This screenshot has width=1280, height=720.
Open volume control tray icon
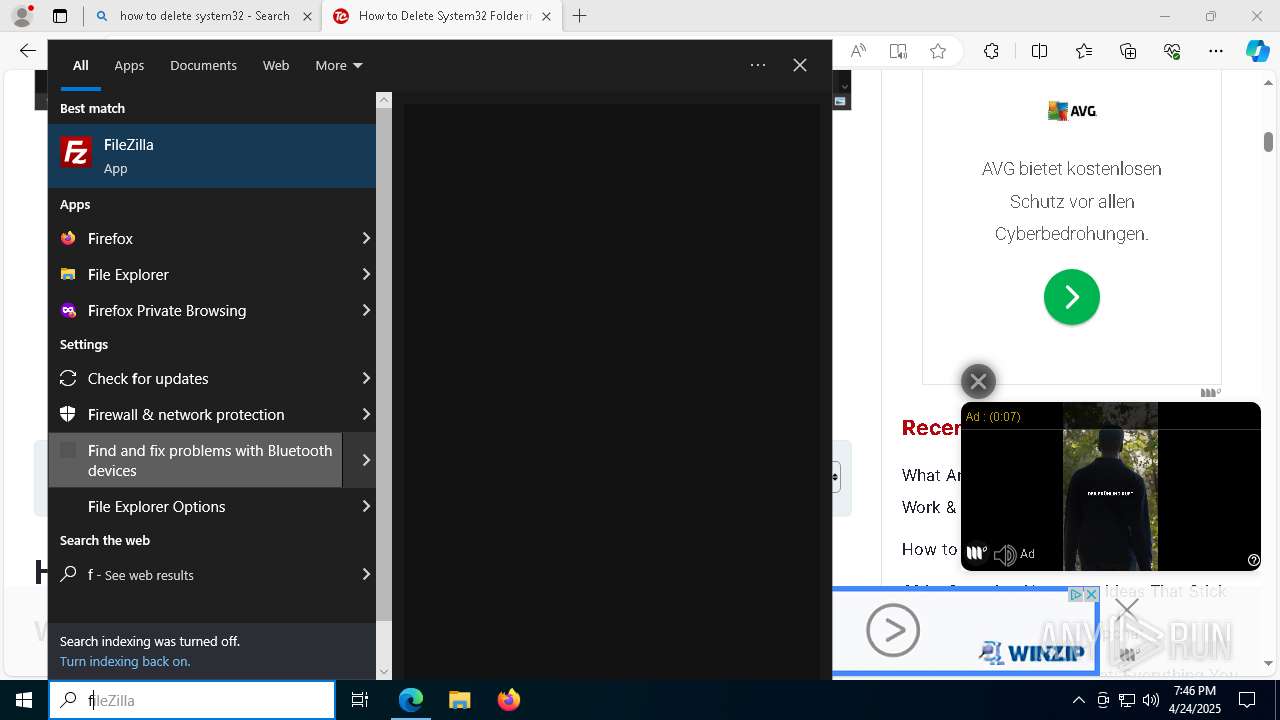point(1151,700)
